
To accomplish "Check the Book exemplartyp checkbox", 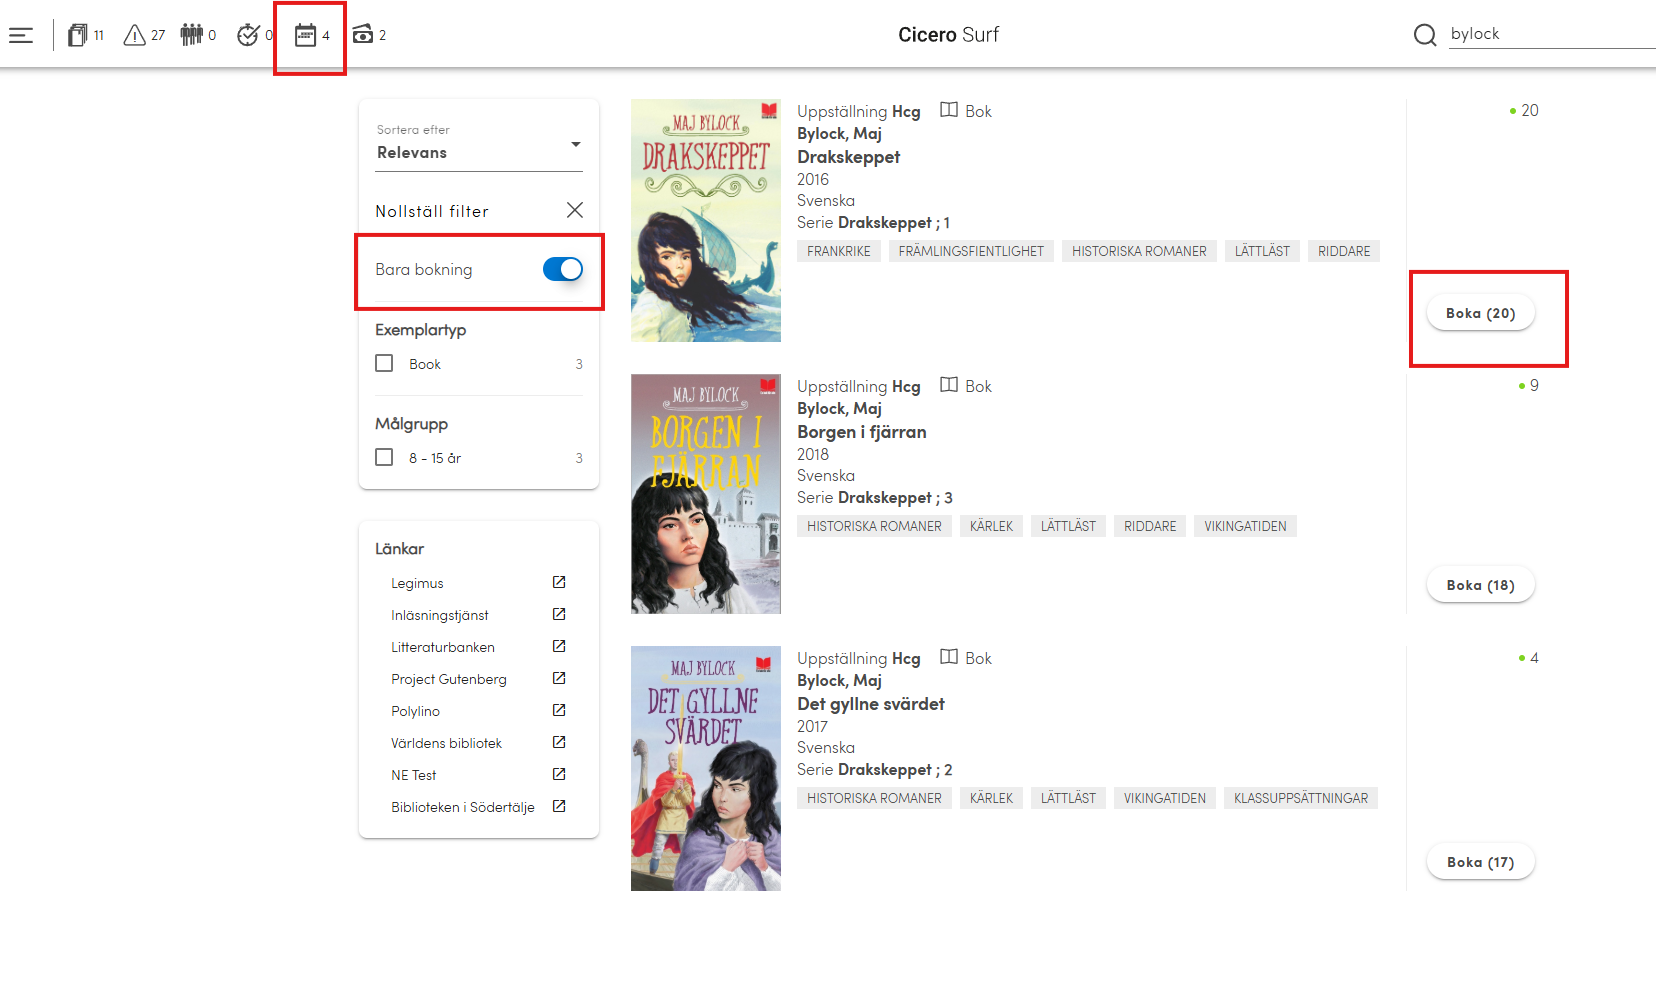I will pyautogui.click(x=384, y=363).
